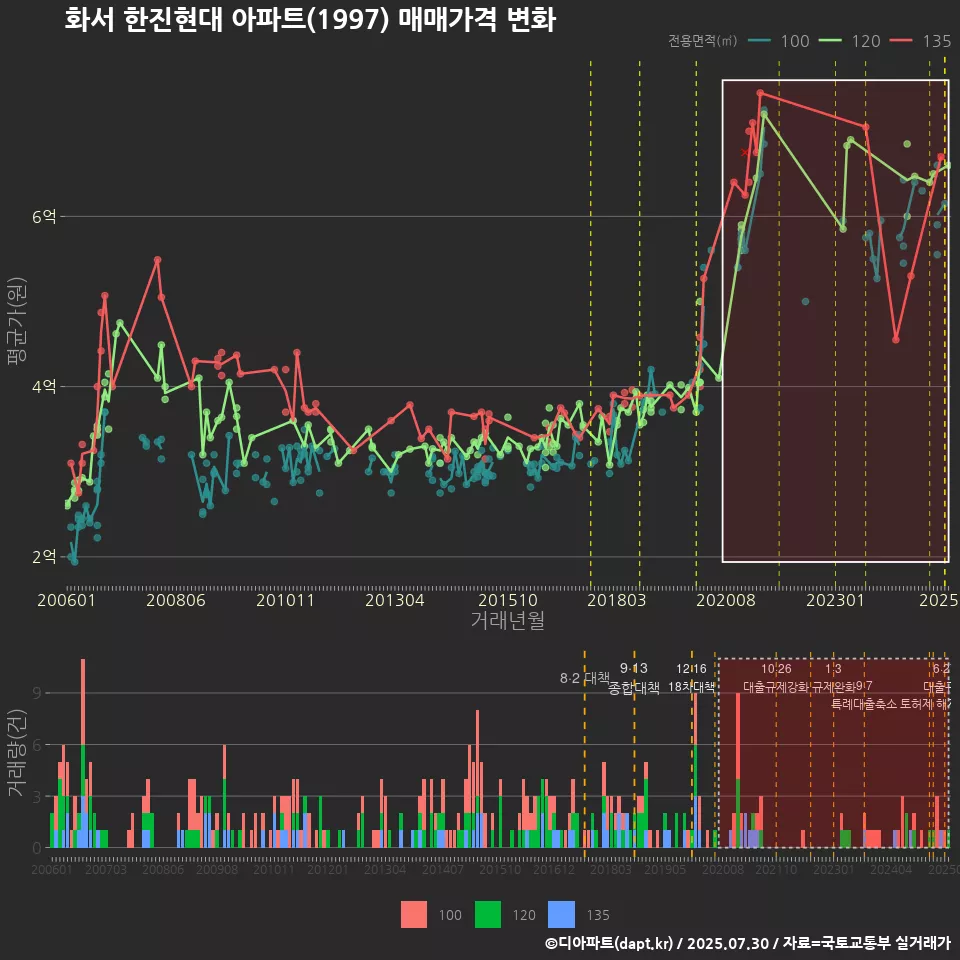This screenshot has height=960, width=960.
Task: Click the 12·16 18차대책 annotation
Action: point(691,678)
